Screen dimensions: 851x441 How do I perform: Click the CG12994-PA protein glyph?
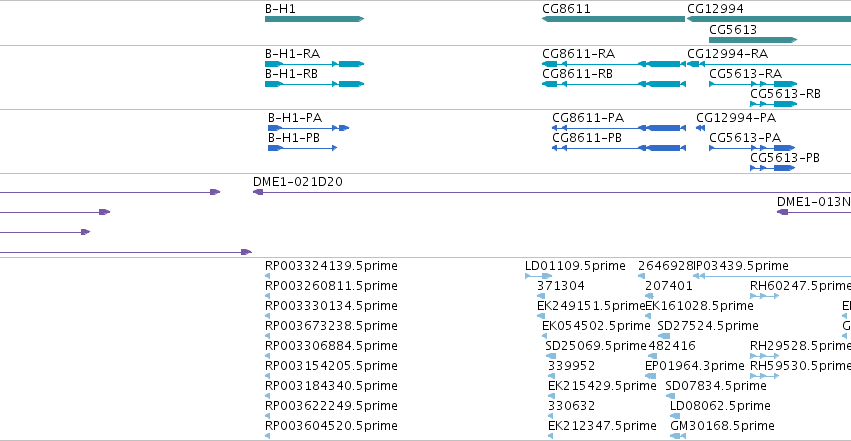(x=700, y=128)
